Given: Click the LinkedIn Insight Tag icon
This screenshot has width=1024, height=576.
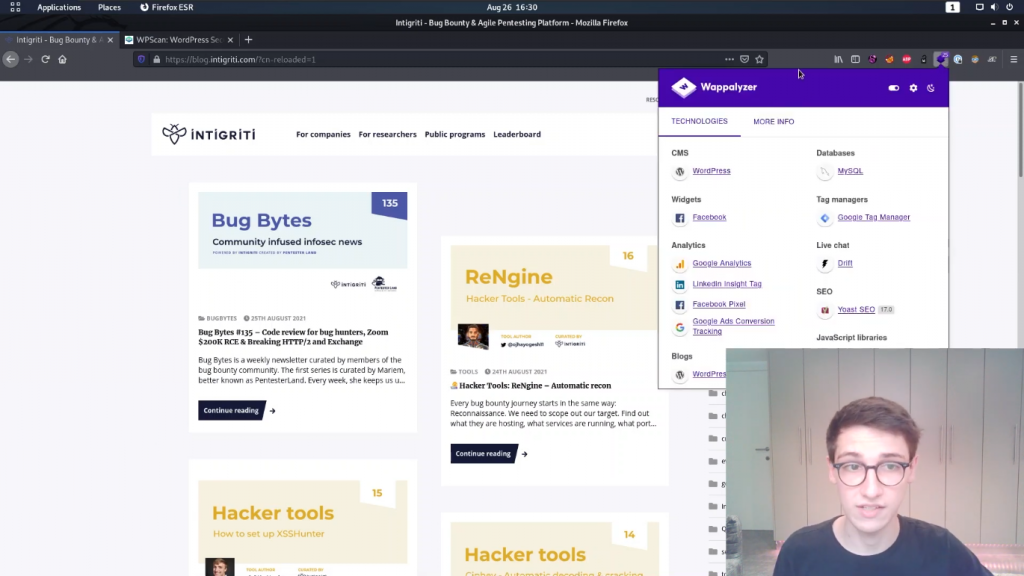Looking at the screenshot, I should click(680, 285).
